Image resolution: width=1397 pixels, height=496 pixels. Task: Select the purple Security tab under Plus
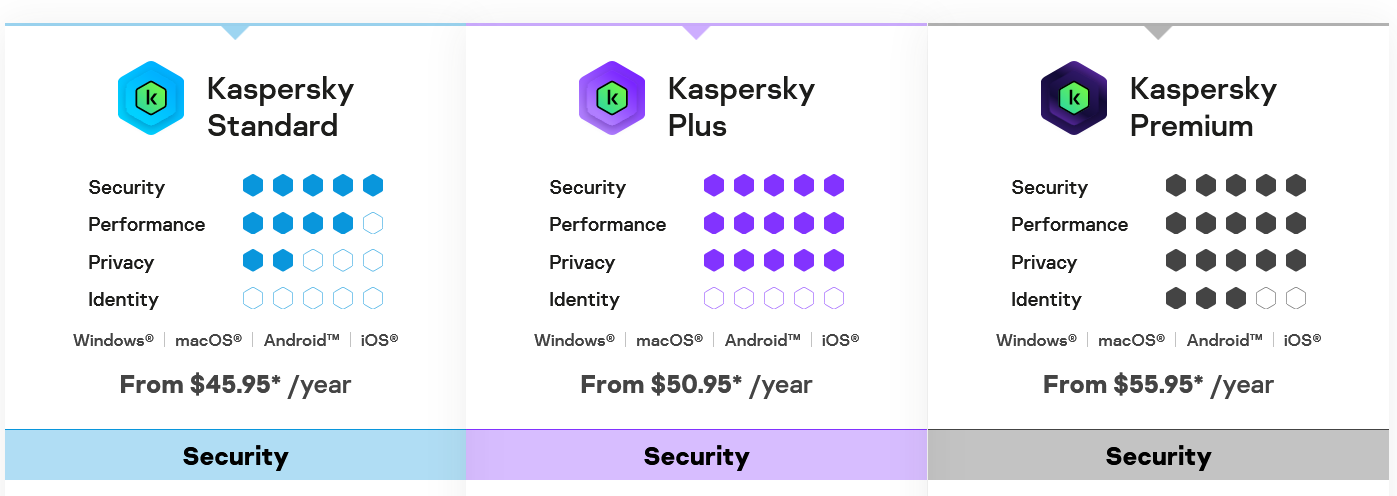point(696,457)
